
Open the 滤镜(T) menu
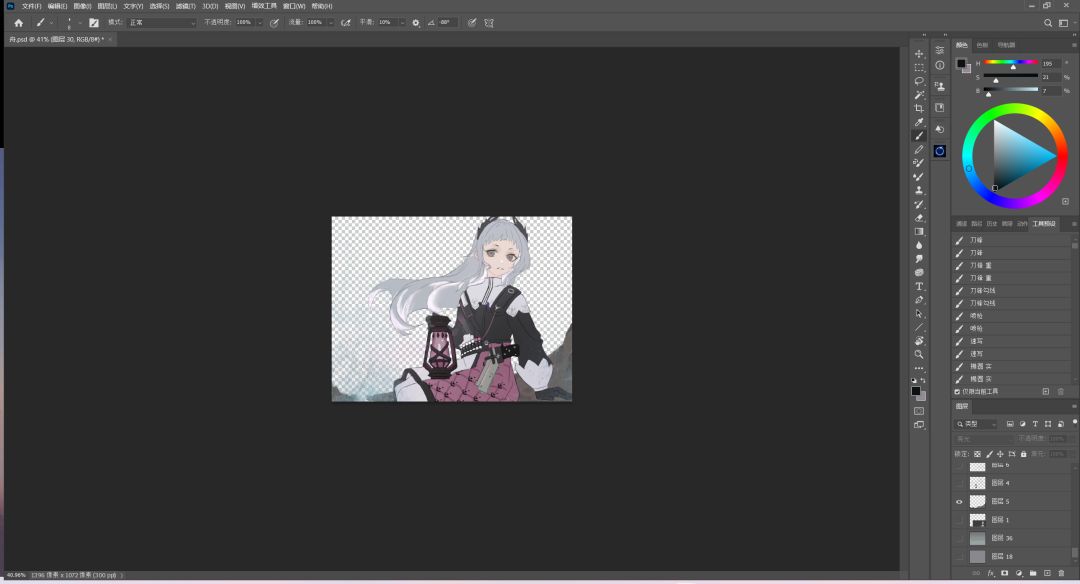(x=184, y=6)
